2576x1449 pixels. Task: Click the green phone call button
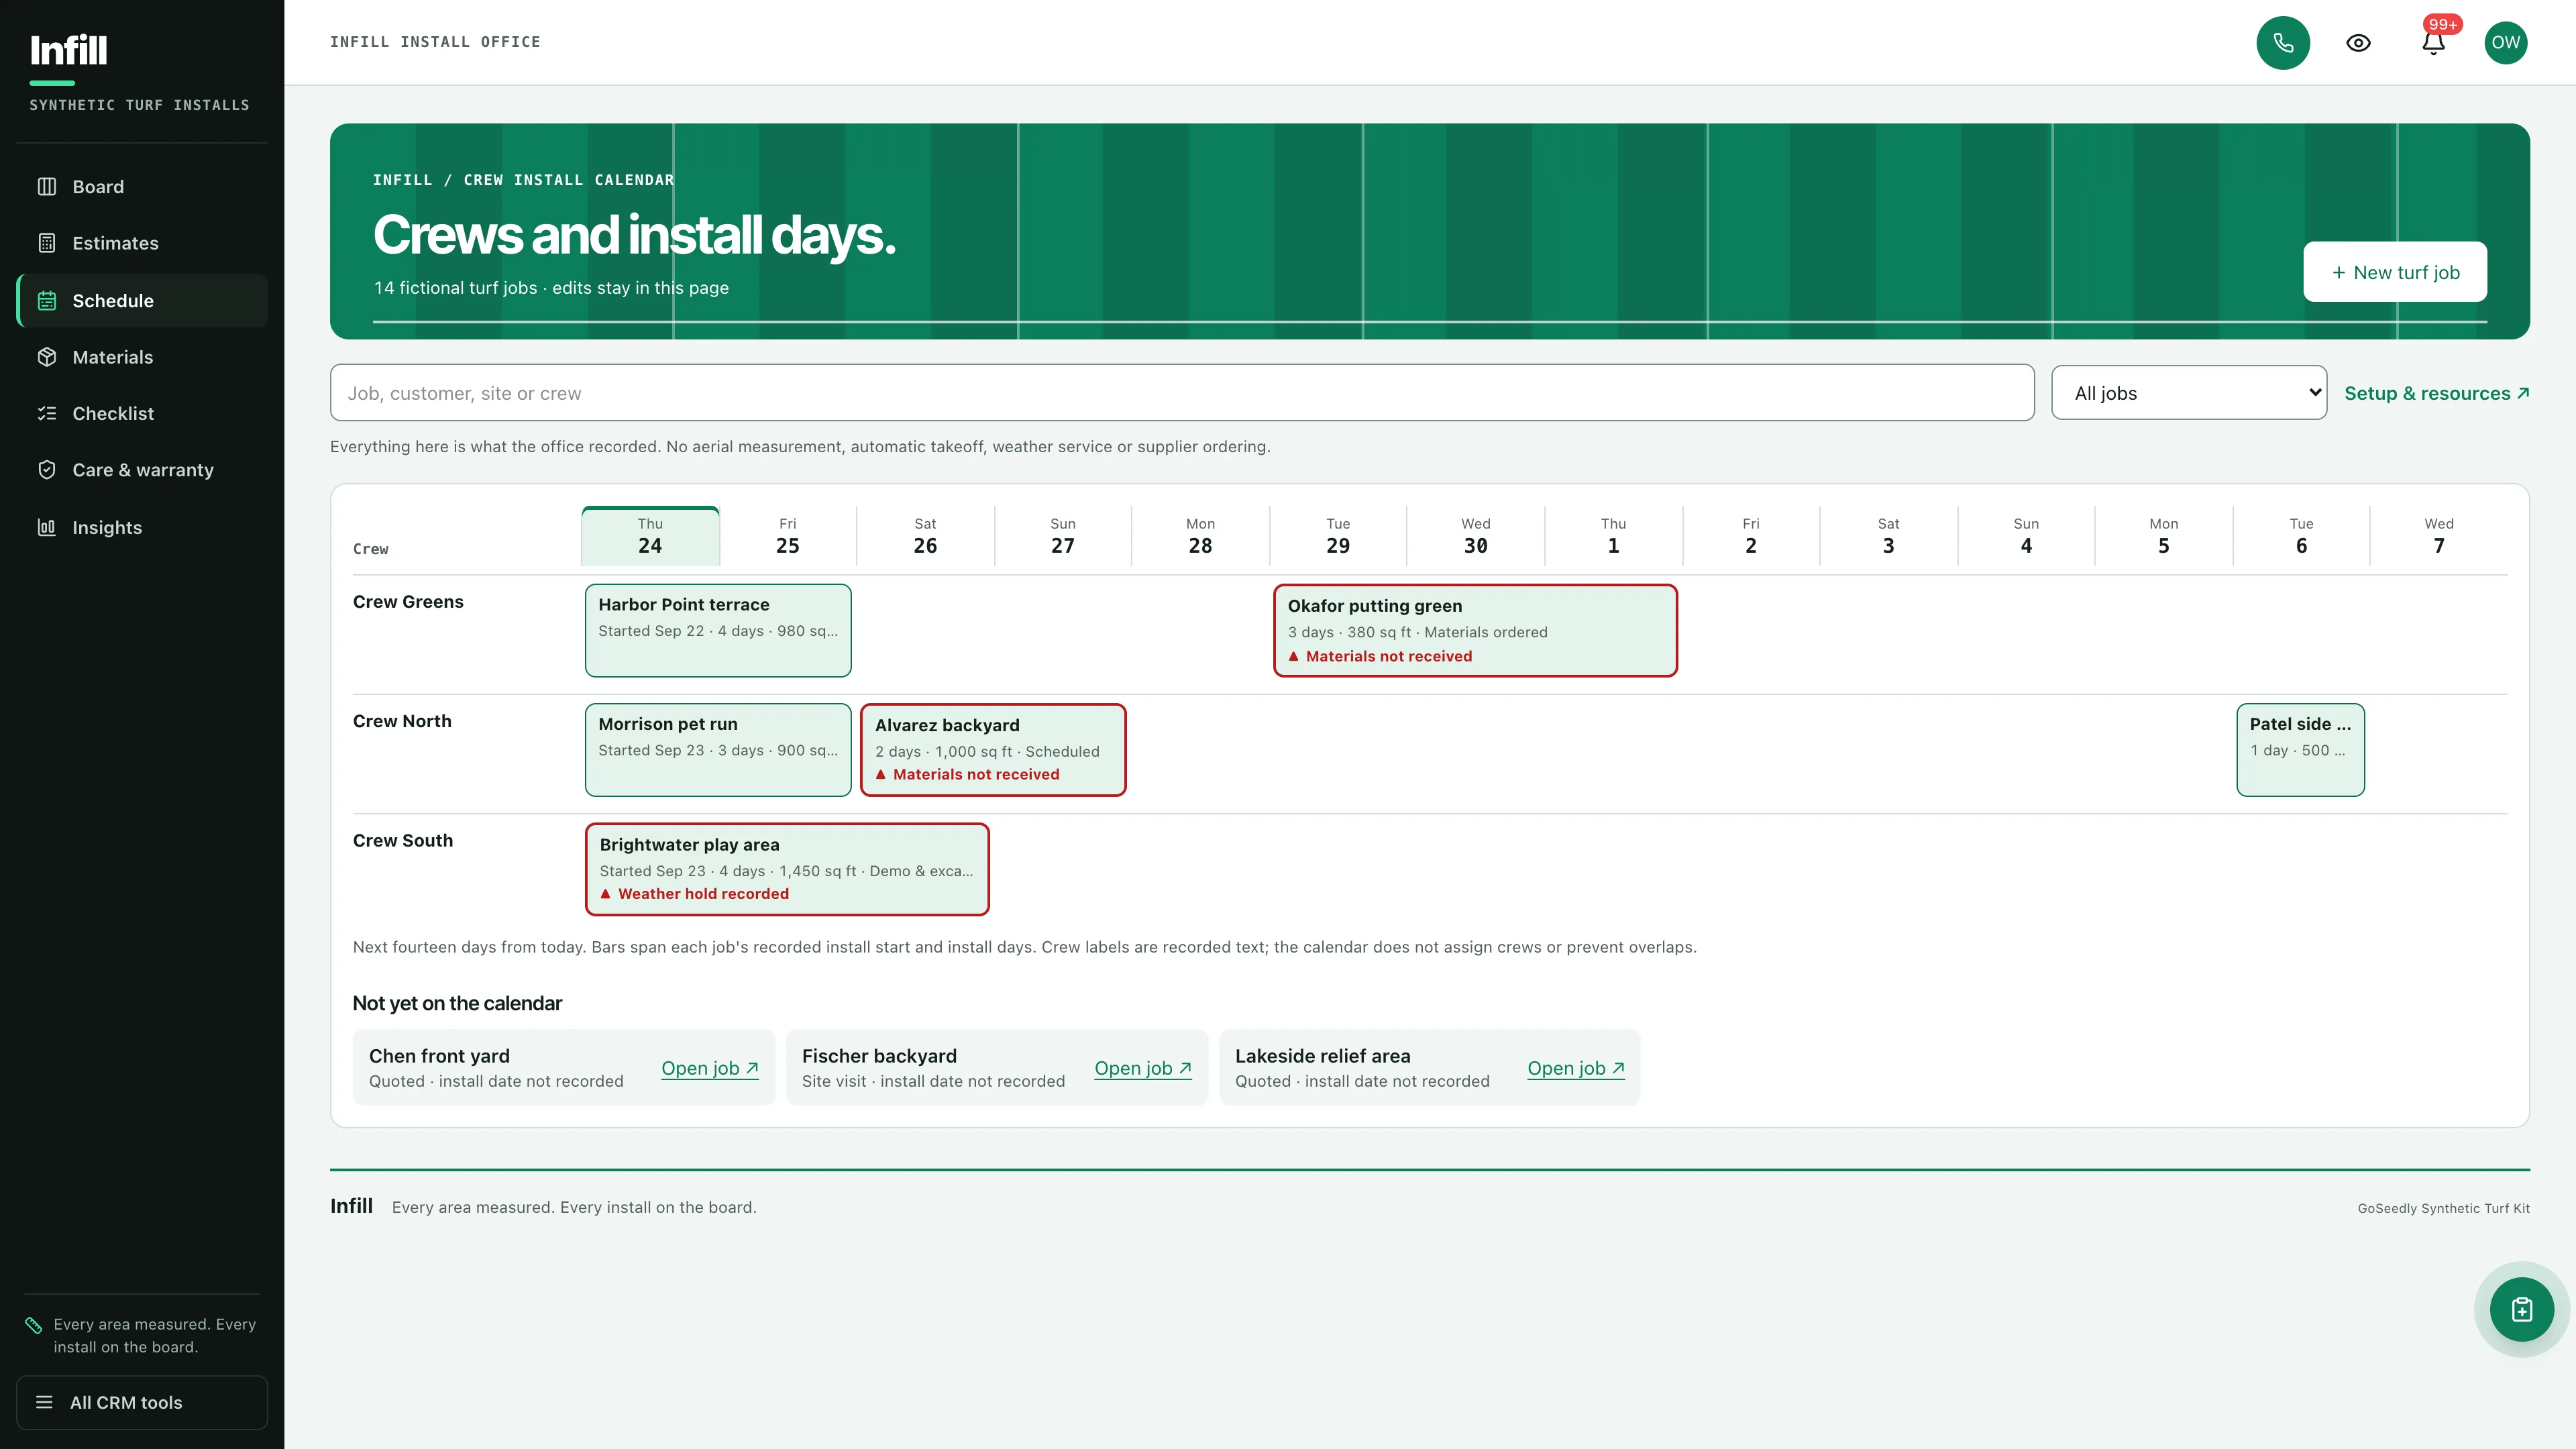(x=2283, y=43)
